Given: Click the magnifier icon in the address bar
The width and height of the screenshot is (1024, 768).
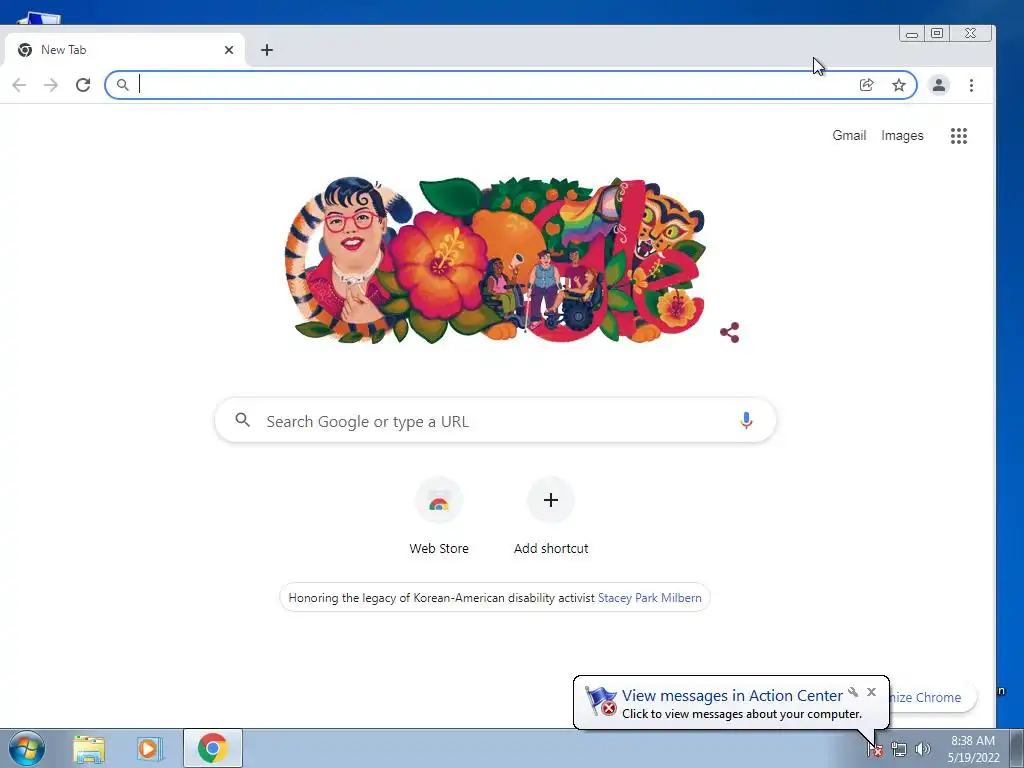Looking at the screenshot, I should 122,85.
